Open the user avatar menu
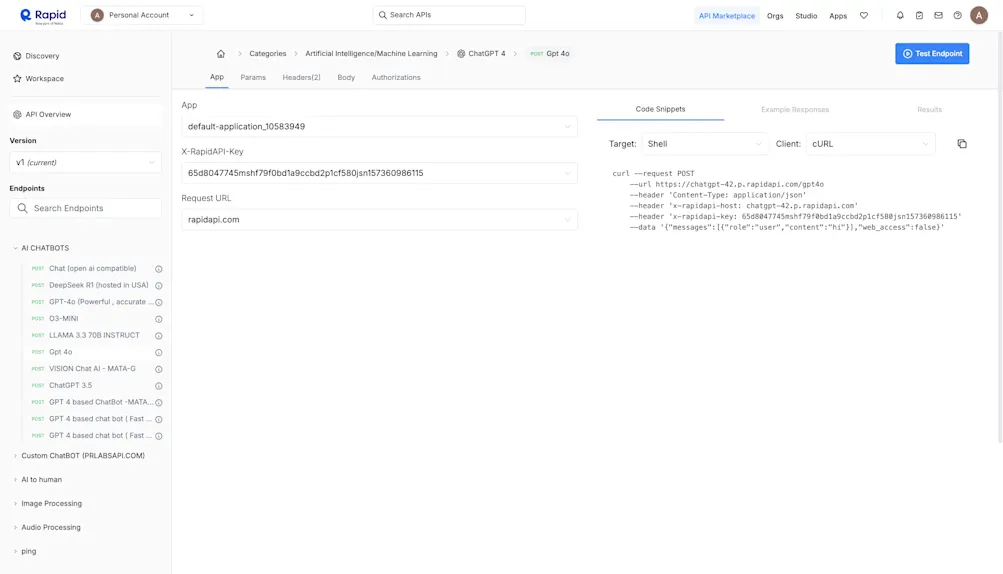Image resolution: width=1003 pixels, height=574 pixels. 979,15
